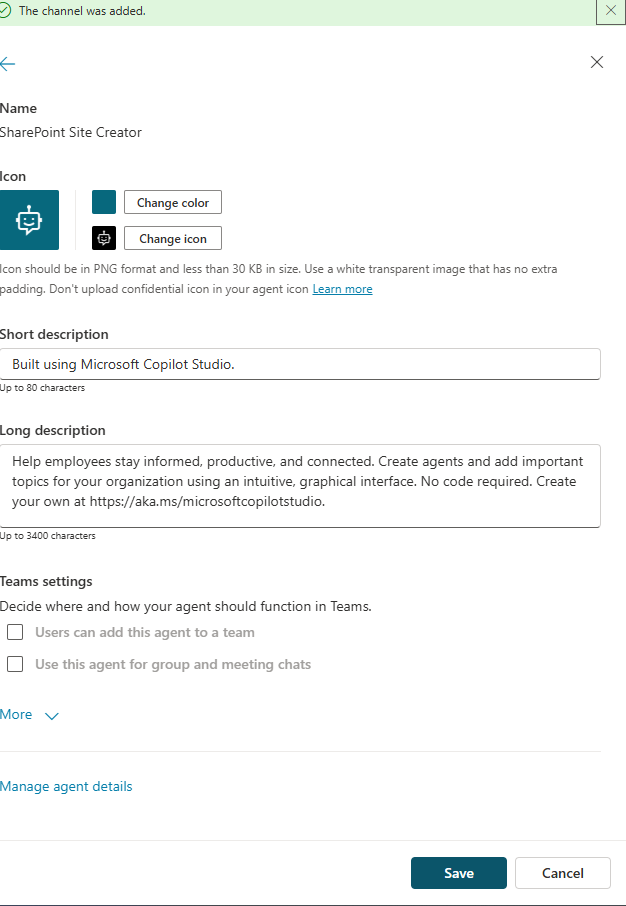Click the small black bot icon preview
626x906 pixels.
tap(104, 238)
